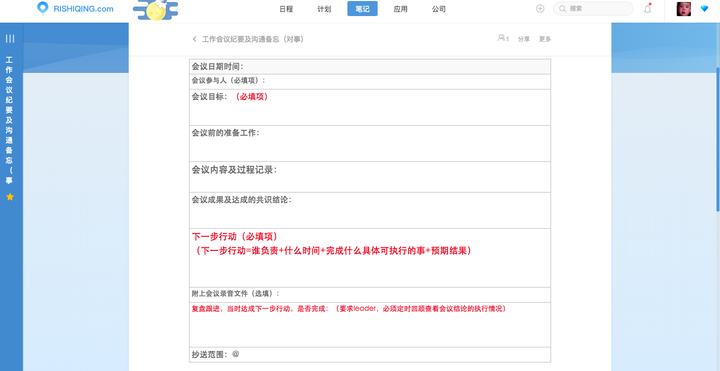Click the blue diamond VIP icon

tap(704, 9)
